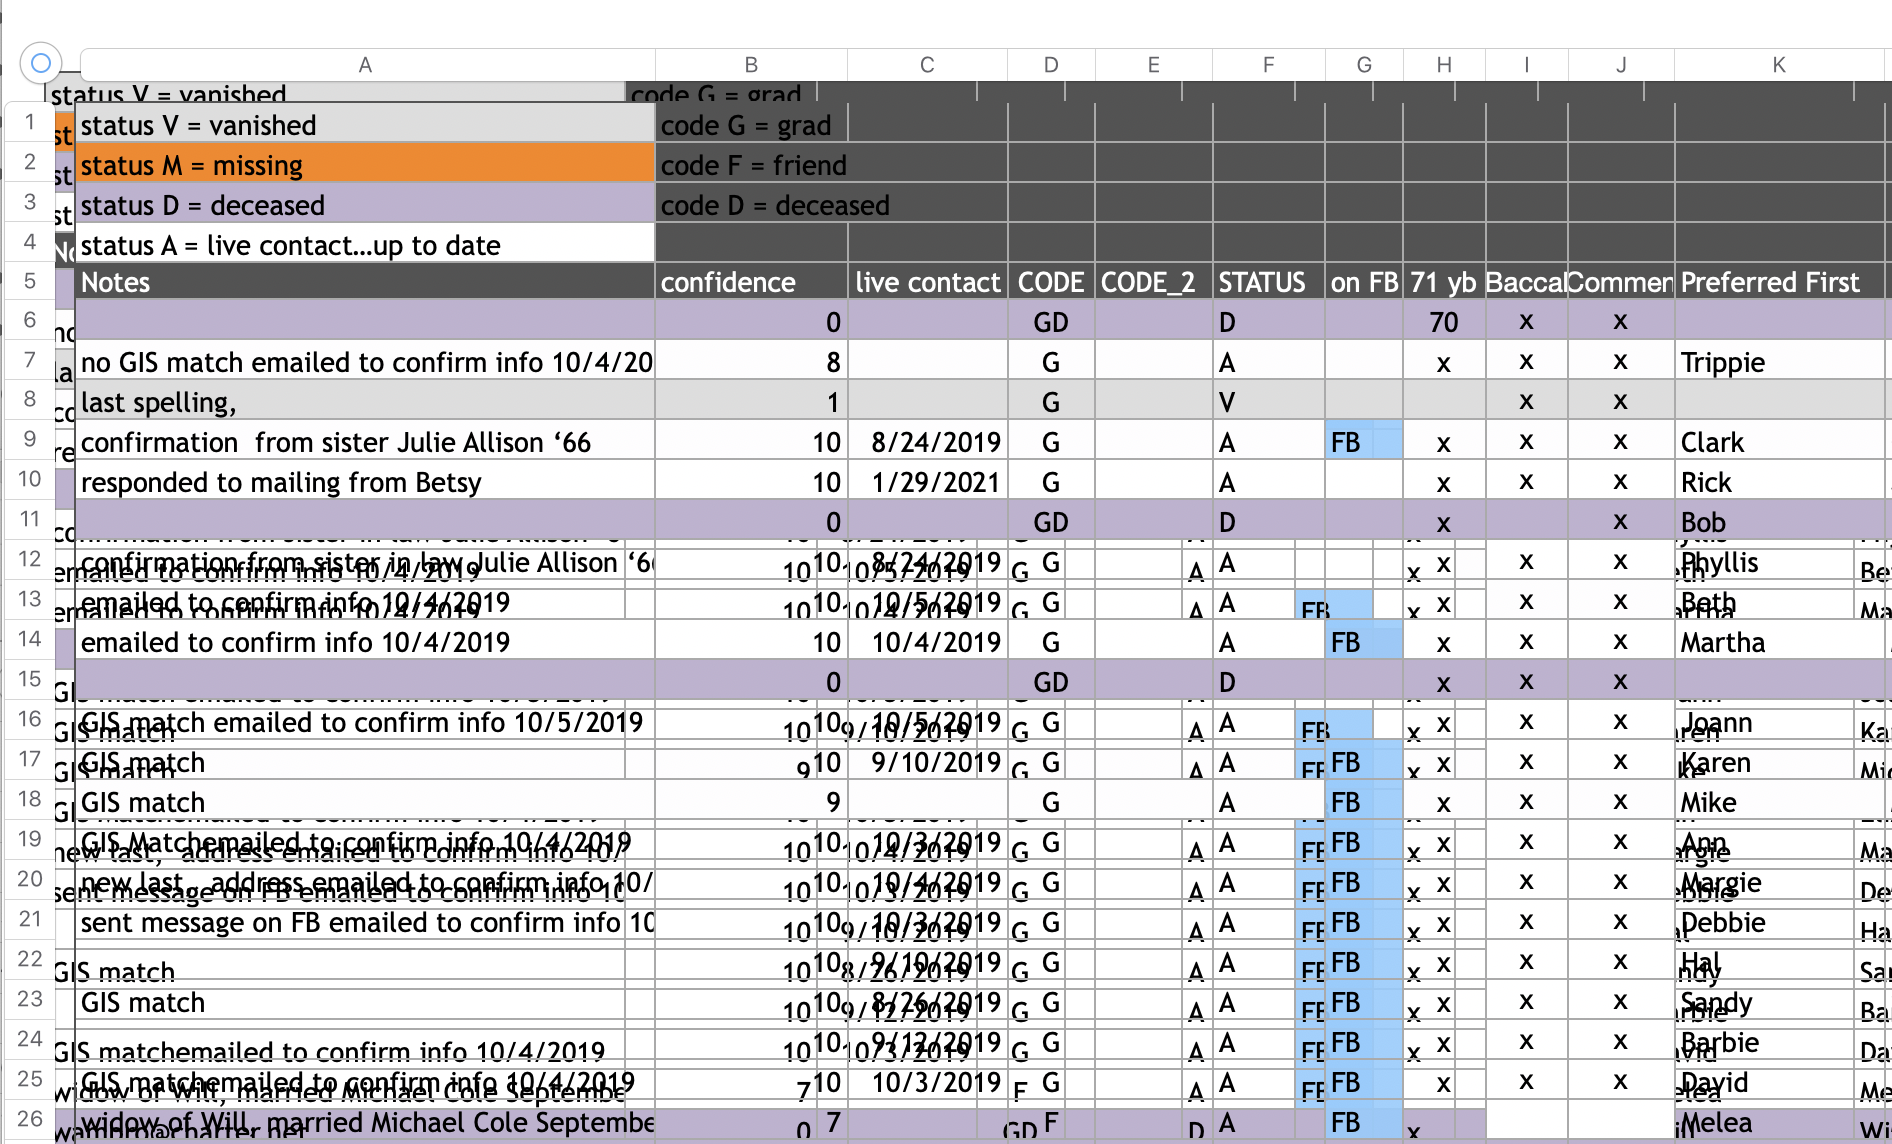Select column C header

[927, 65]
